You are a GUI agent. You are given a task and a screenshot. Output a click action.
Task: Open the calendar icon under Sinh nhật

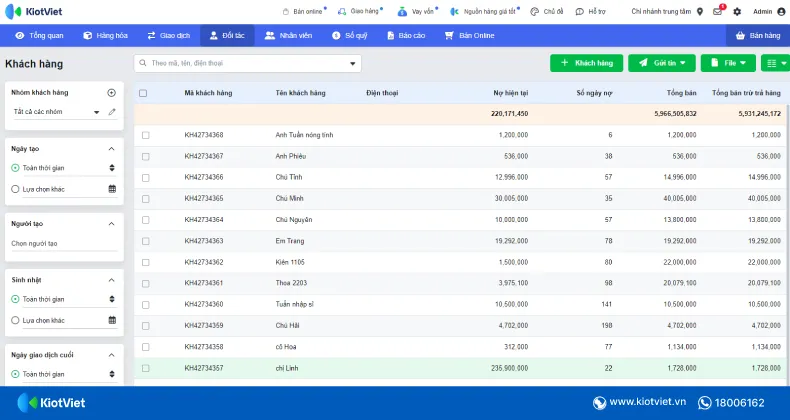pos(112,320)
